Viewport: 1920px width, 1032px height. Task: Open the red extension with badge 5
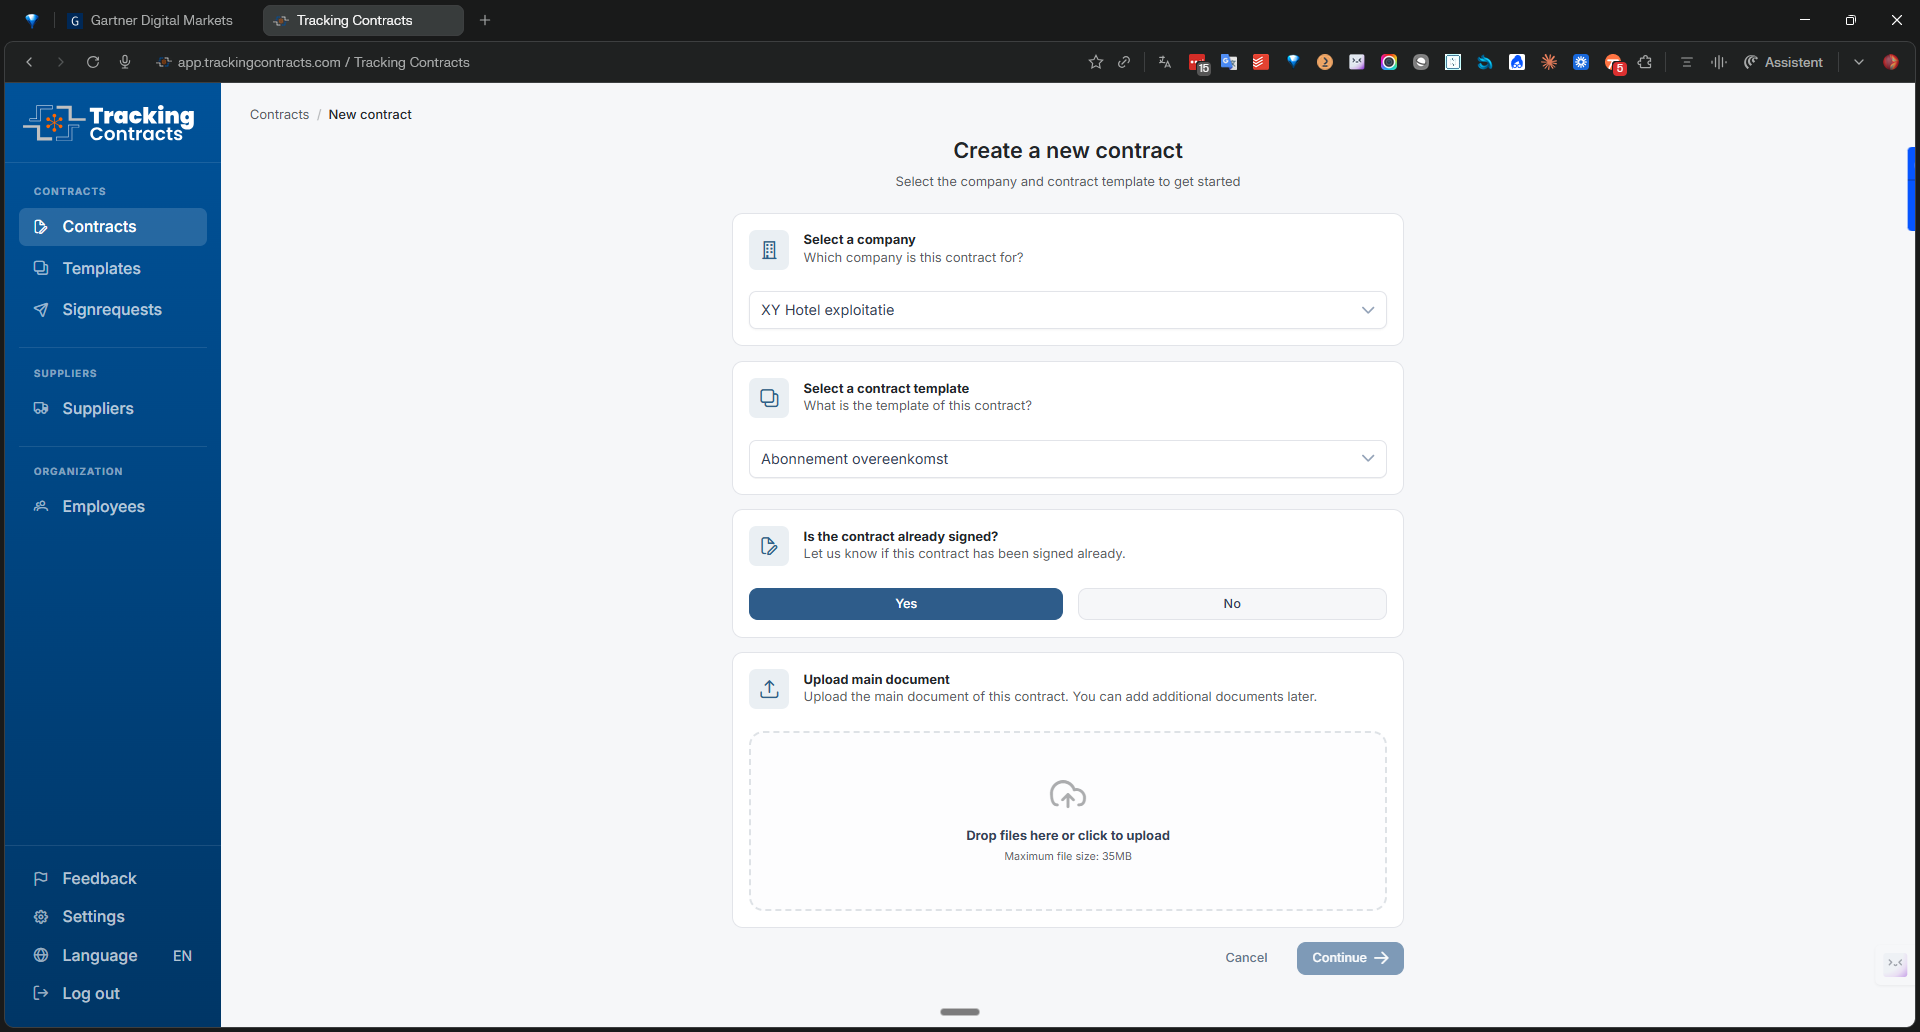click(x=1614, y=63)
